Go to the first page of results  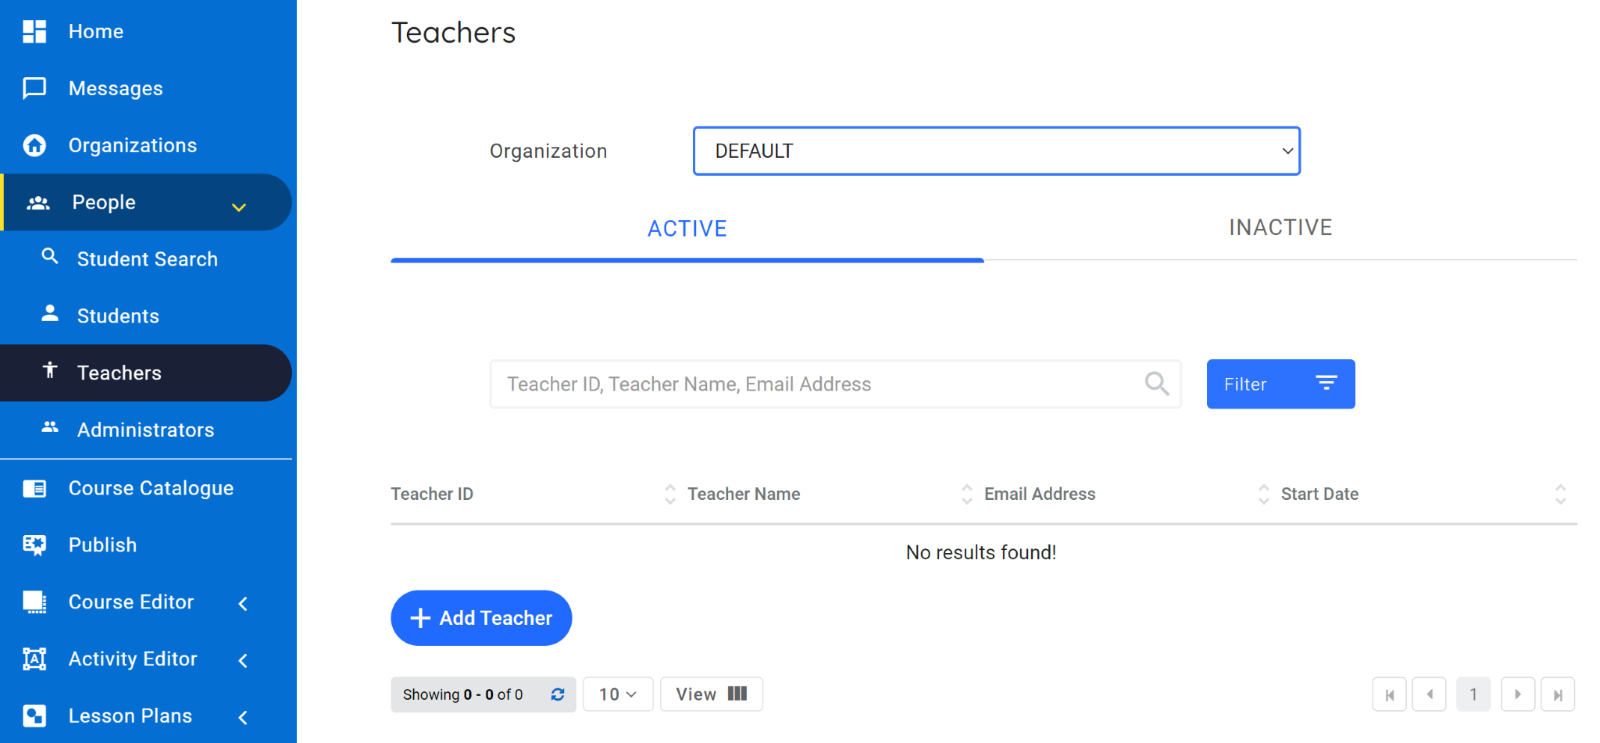(x=1389, y=694)
